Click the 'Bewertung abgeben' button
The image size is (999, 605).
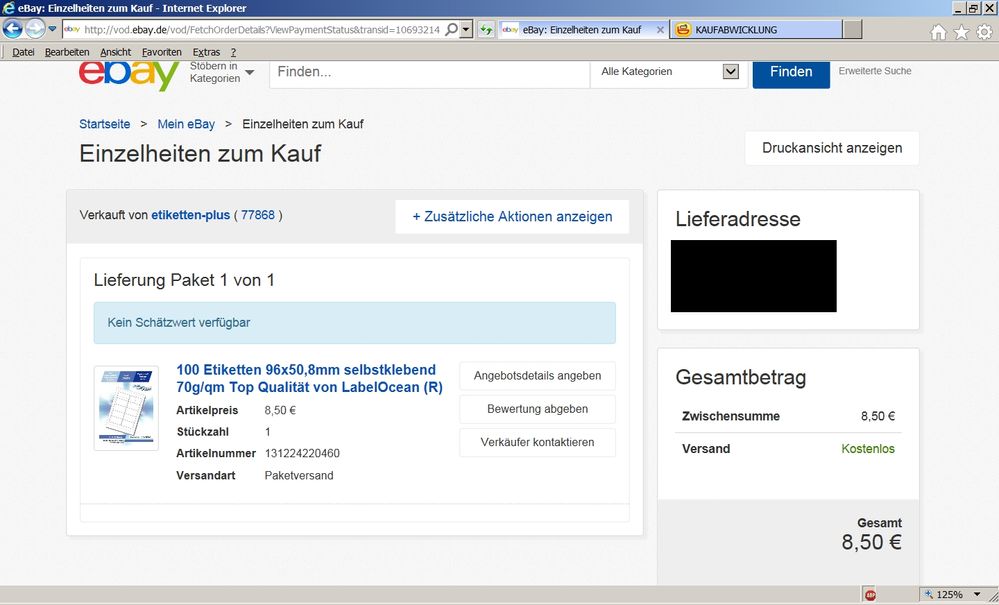coord(537,409)
